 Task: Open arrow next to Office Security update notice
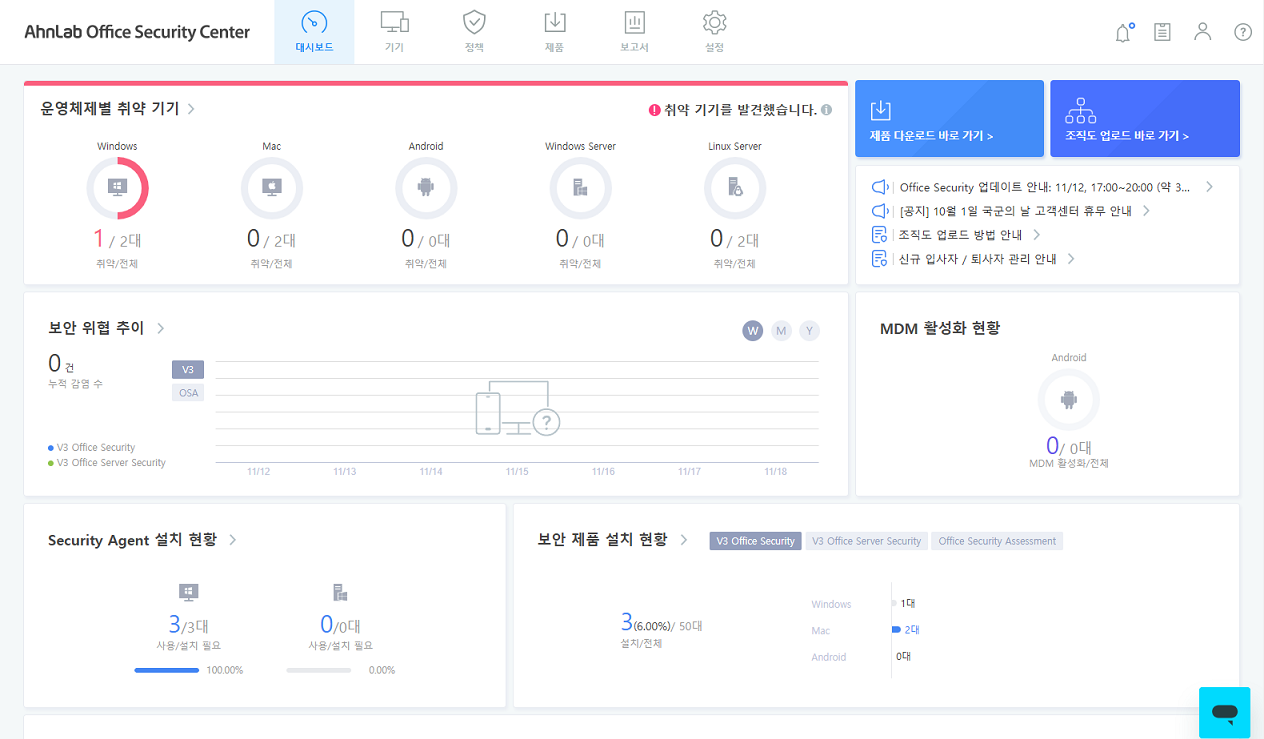coord(1209,187)
